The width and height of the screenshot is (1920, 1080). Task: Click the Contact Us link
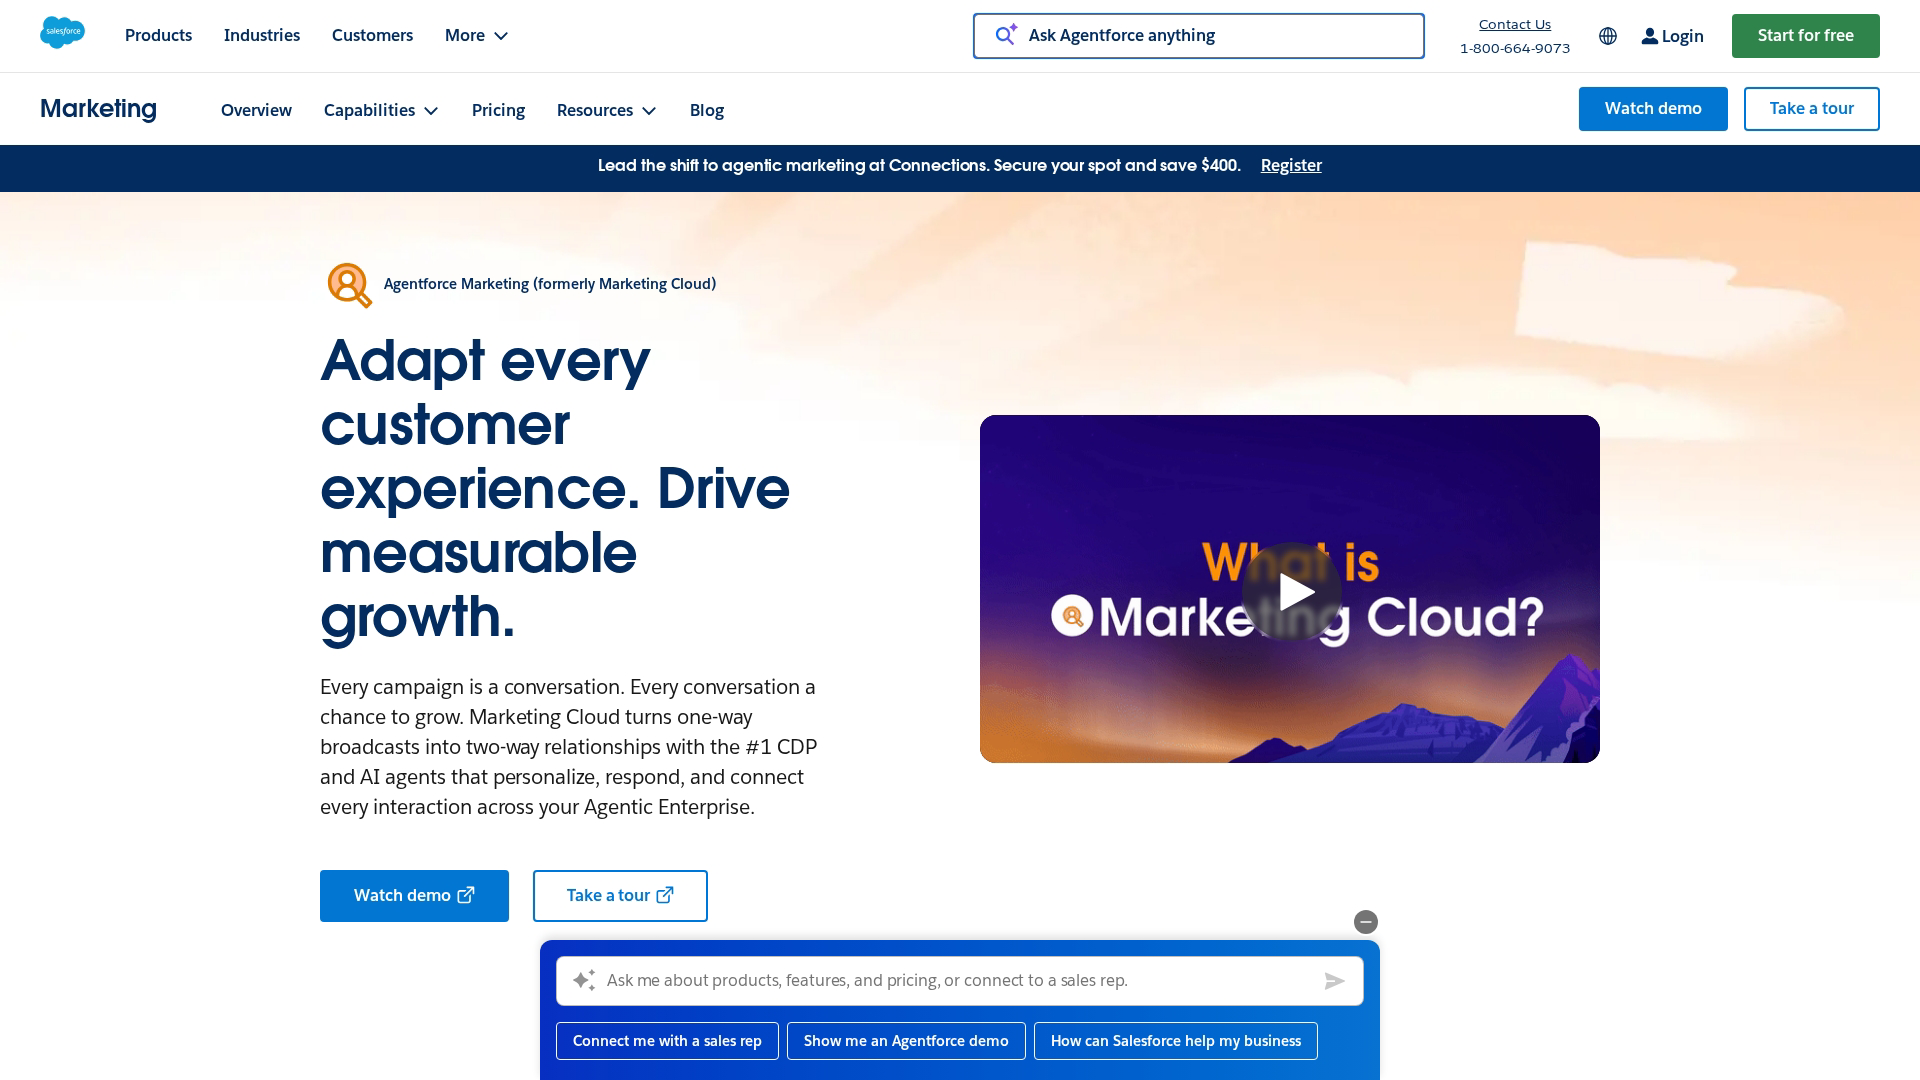(1514, 24)
